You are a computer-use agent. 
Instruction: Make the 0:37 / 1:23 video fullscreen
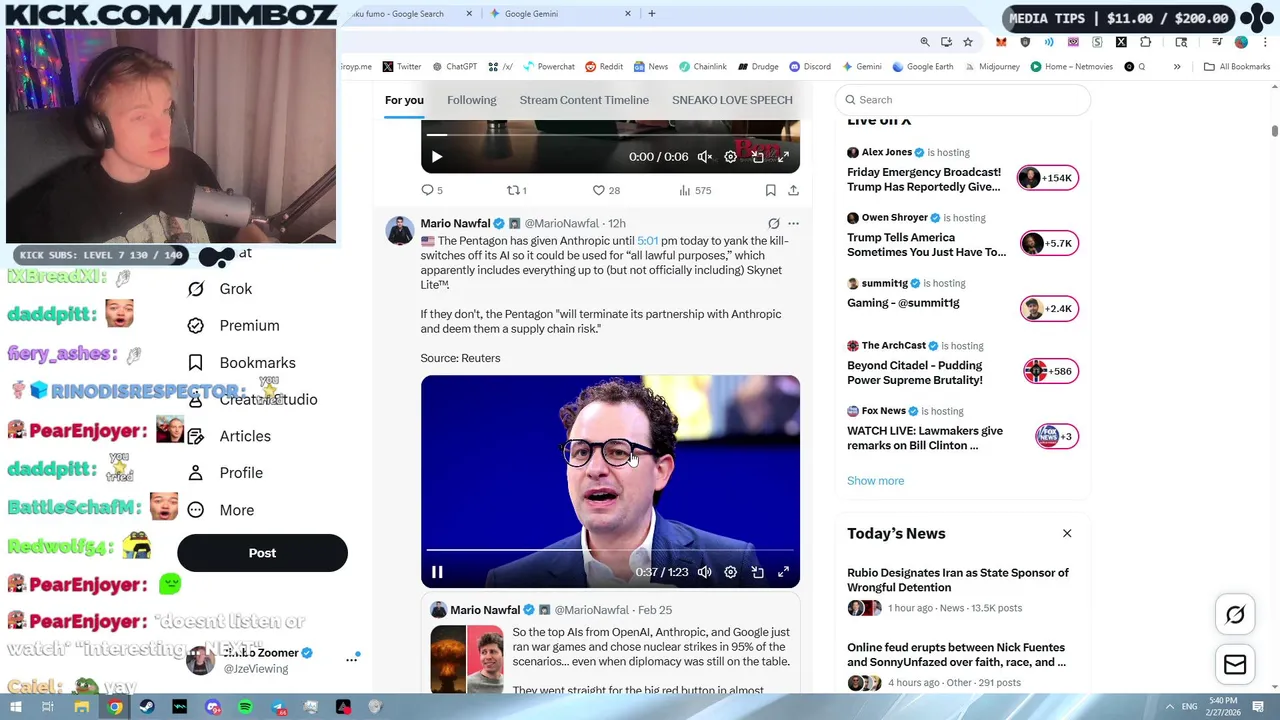[784, 572]
